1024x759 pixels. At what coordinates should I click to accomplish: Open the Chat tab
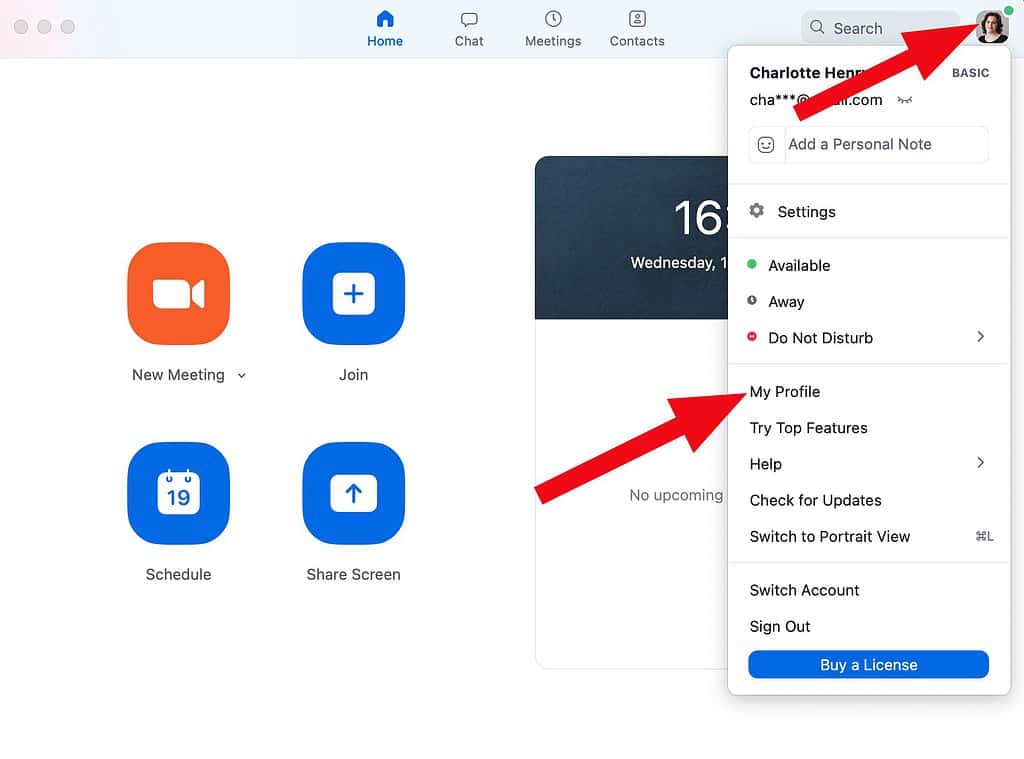[x=469, y=29]
